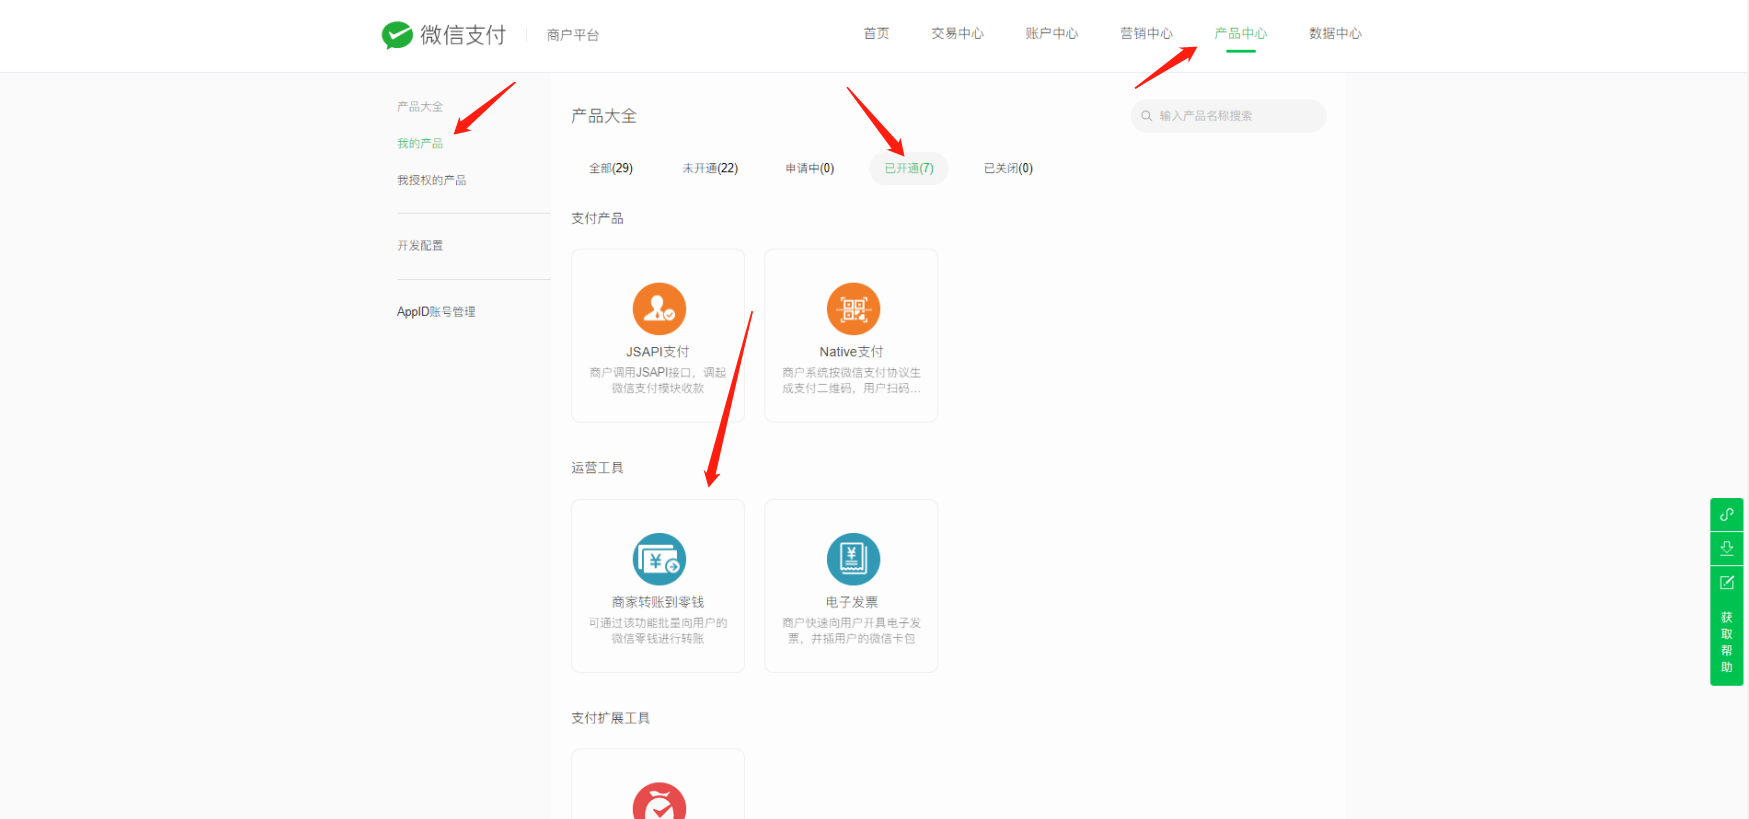Click the 获取帮助 help button
This screenshot has width=1749, height=819.
[x=1726, y=642]
